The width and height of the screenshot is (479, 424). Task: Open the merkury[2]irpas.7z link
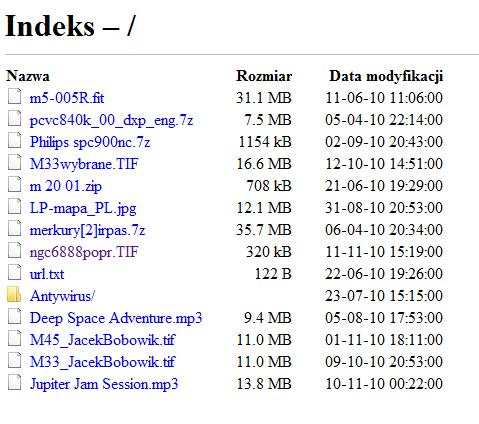(87, 230)
